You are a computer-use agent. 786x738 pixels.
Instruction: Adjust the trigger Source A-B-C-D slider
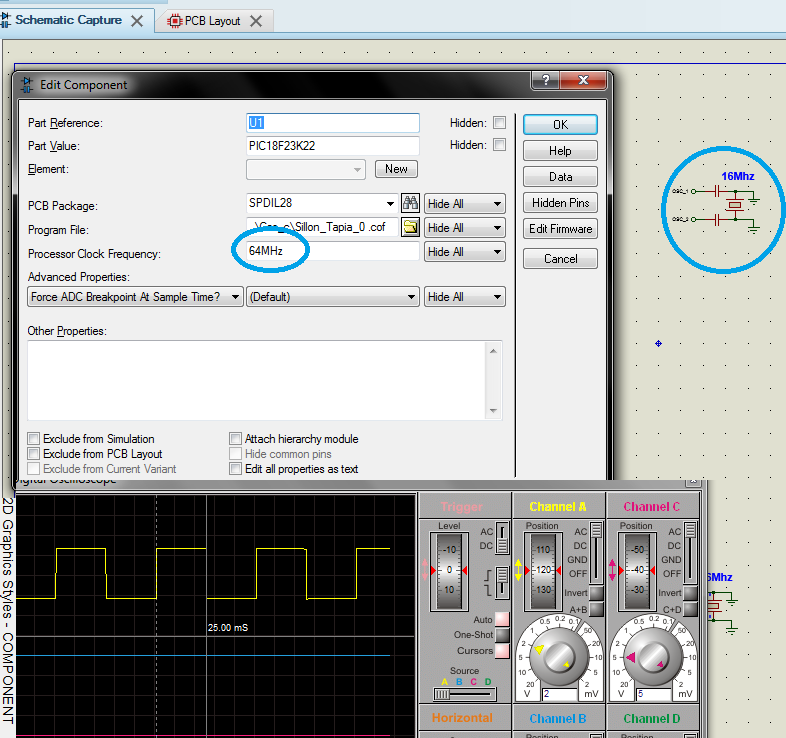(465, 694)
